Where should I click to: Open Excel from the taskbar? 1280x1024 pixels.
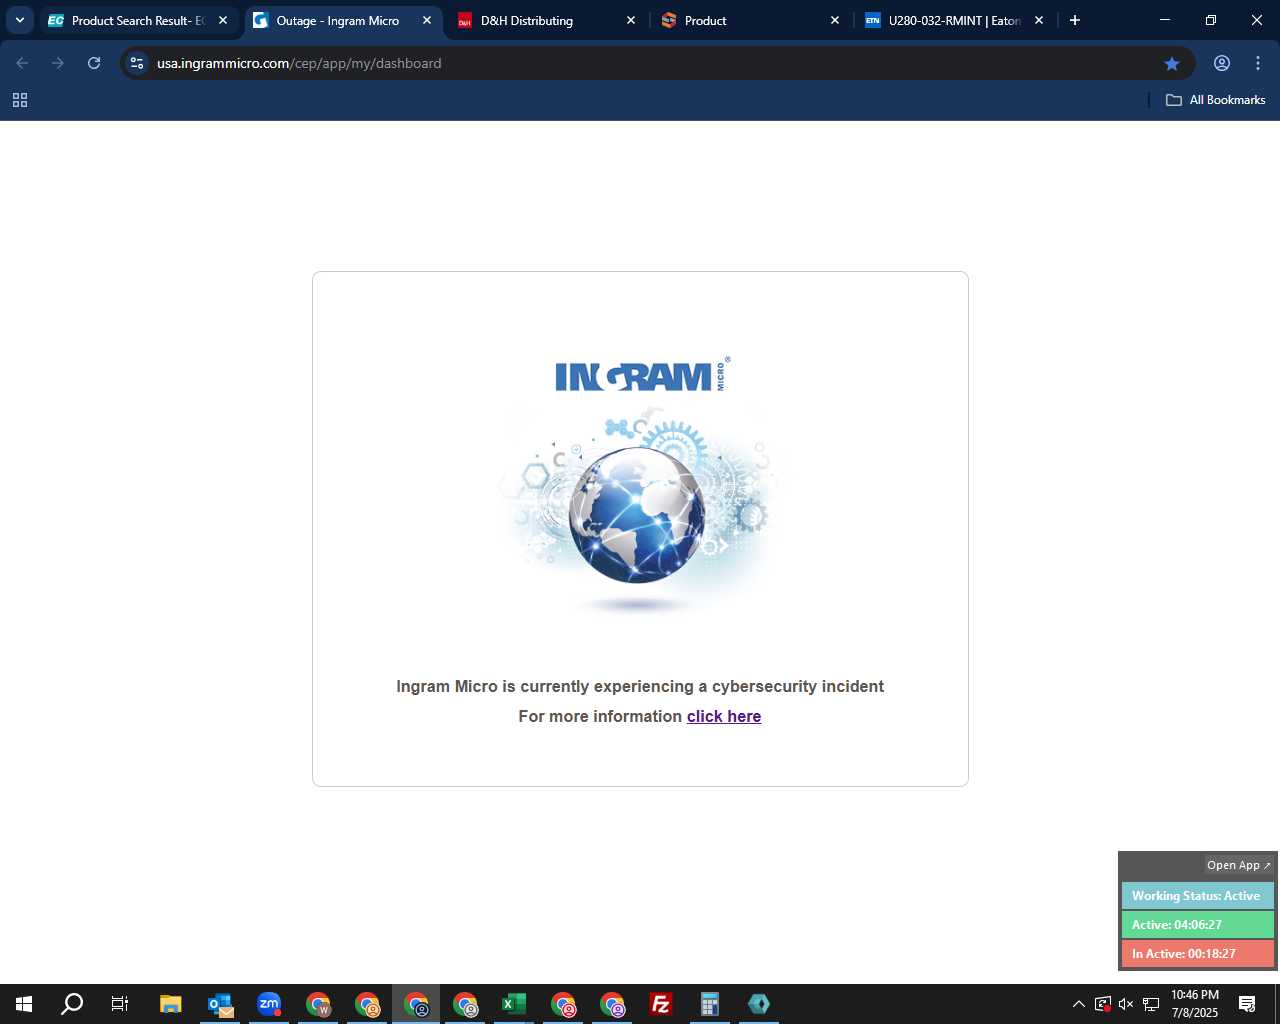(x=514, y=1004)
